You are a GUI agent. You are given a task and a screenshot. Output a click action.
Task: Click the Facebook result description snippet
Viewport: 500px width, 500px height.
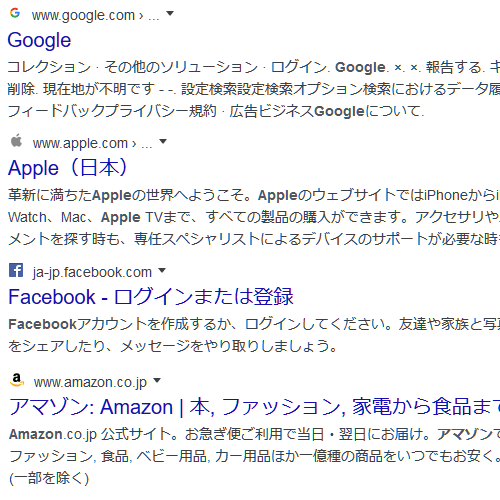tap(254, 335)
